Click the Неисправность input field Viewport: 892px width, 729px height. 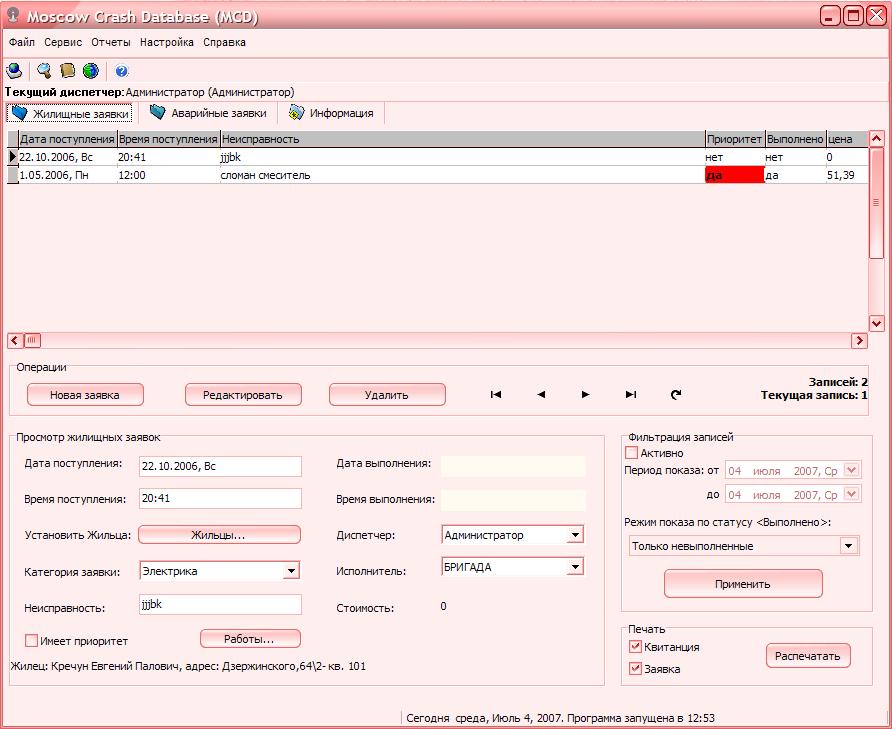click(220, 604)
